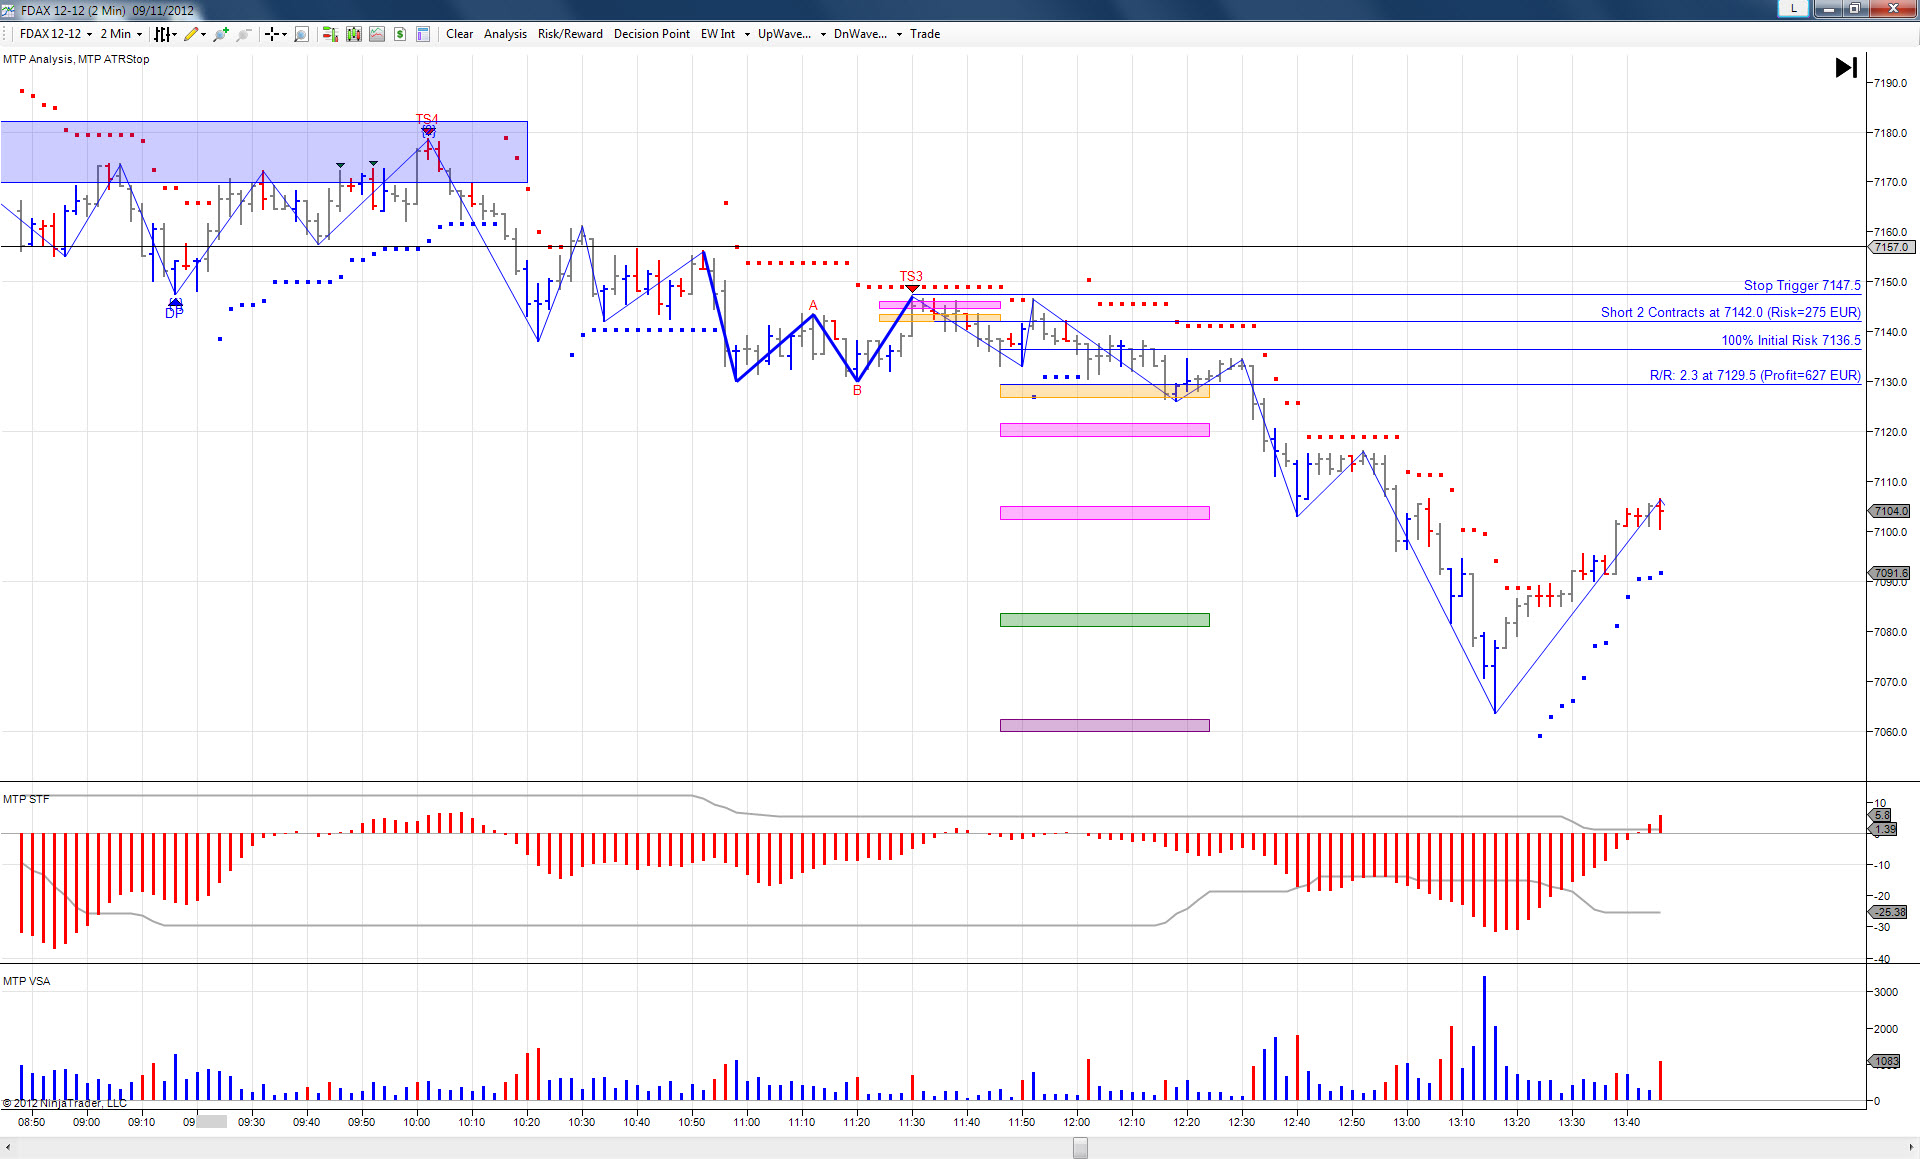Click the horizontal scrollbar right arrow

1910,1148
